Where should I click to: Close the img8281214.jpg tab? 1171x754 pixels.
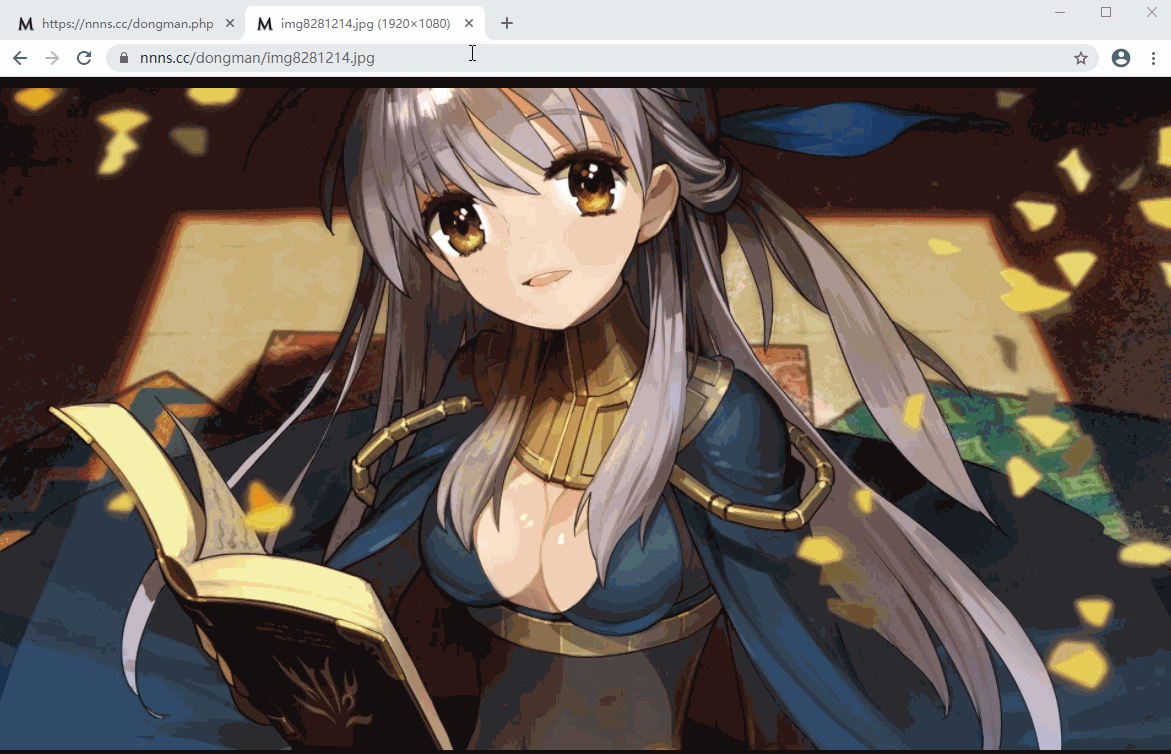(469, 23)
